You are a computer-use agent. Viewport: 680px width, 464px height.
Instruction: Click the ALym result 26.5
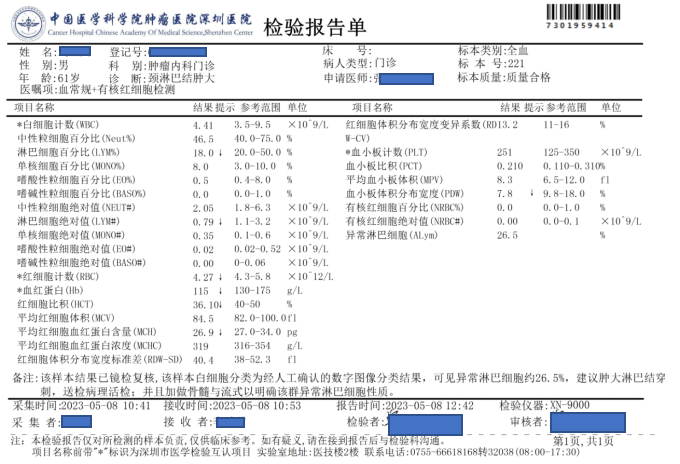(x=507, y=235)
